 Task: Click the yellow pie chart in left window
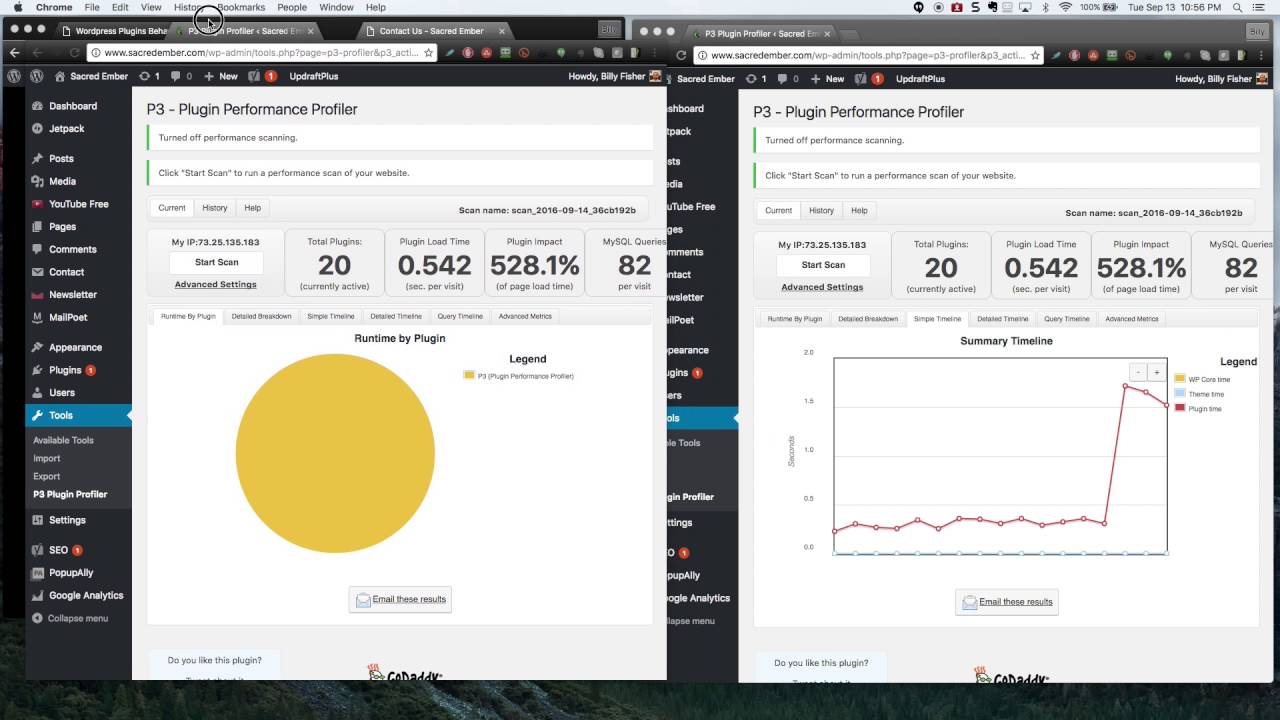coord(335,453)
